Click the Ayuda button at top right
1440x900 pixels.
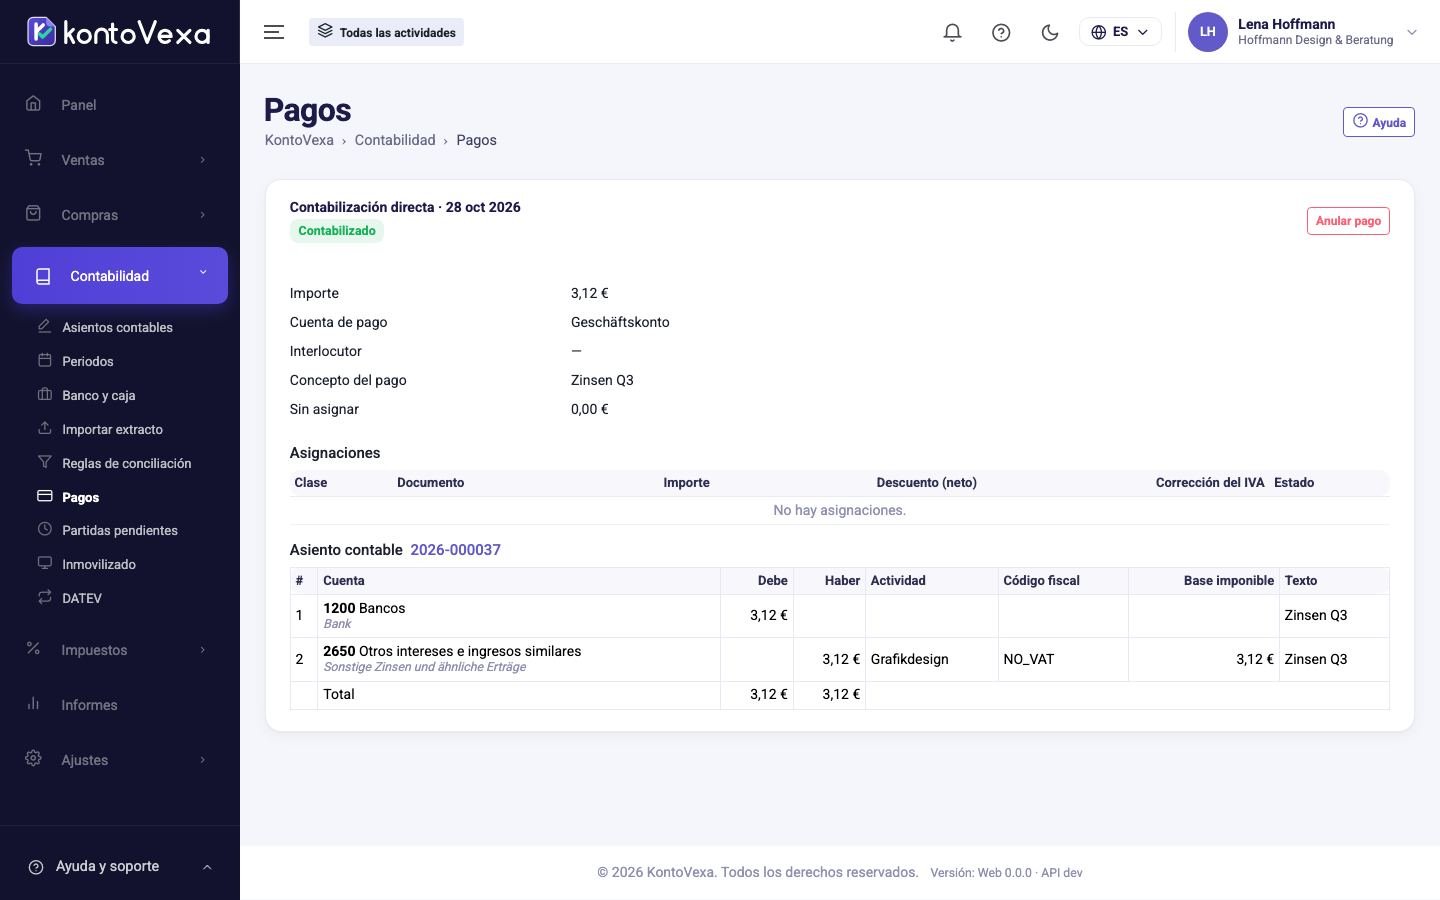(1378, 122)
